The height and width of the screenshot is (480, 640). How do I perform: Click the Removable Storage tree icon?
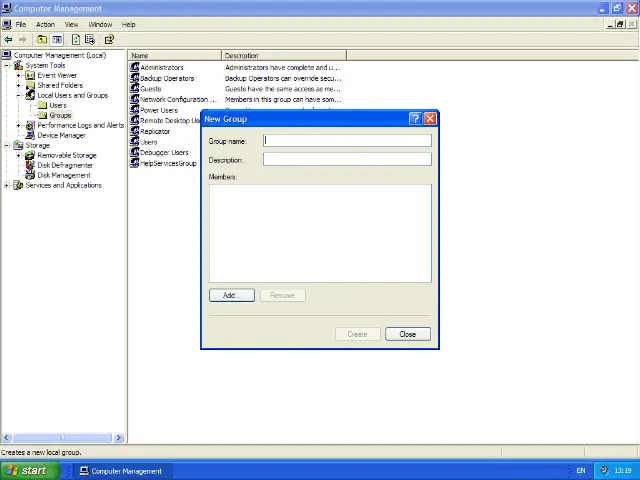(x=30, y=155)
